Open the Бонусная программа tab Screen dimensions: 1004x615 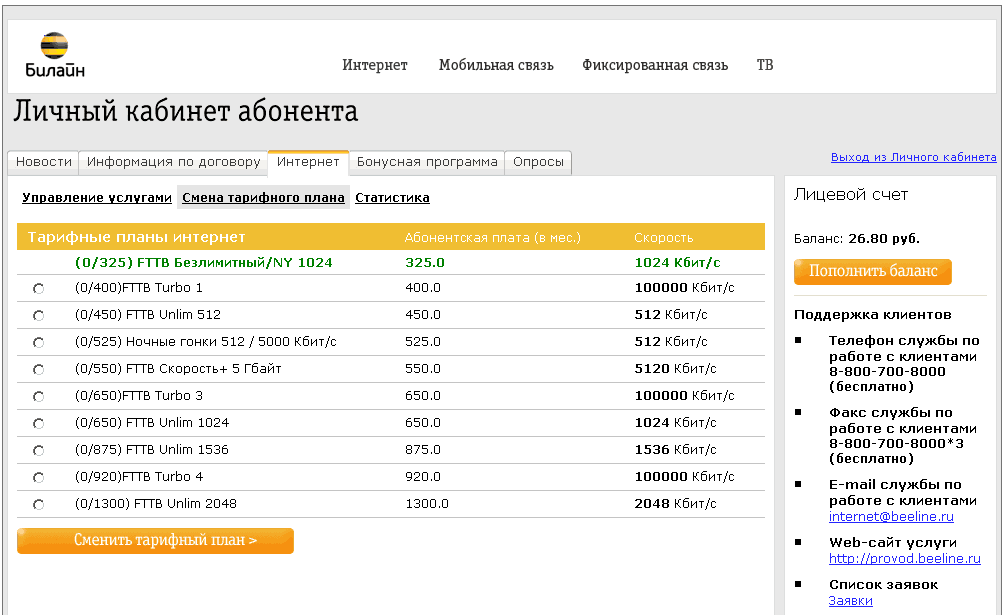(427, 162)
